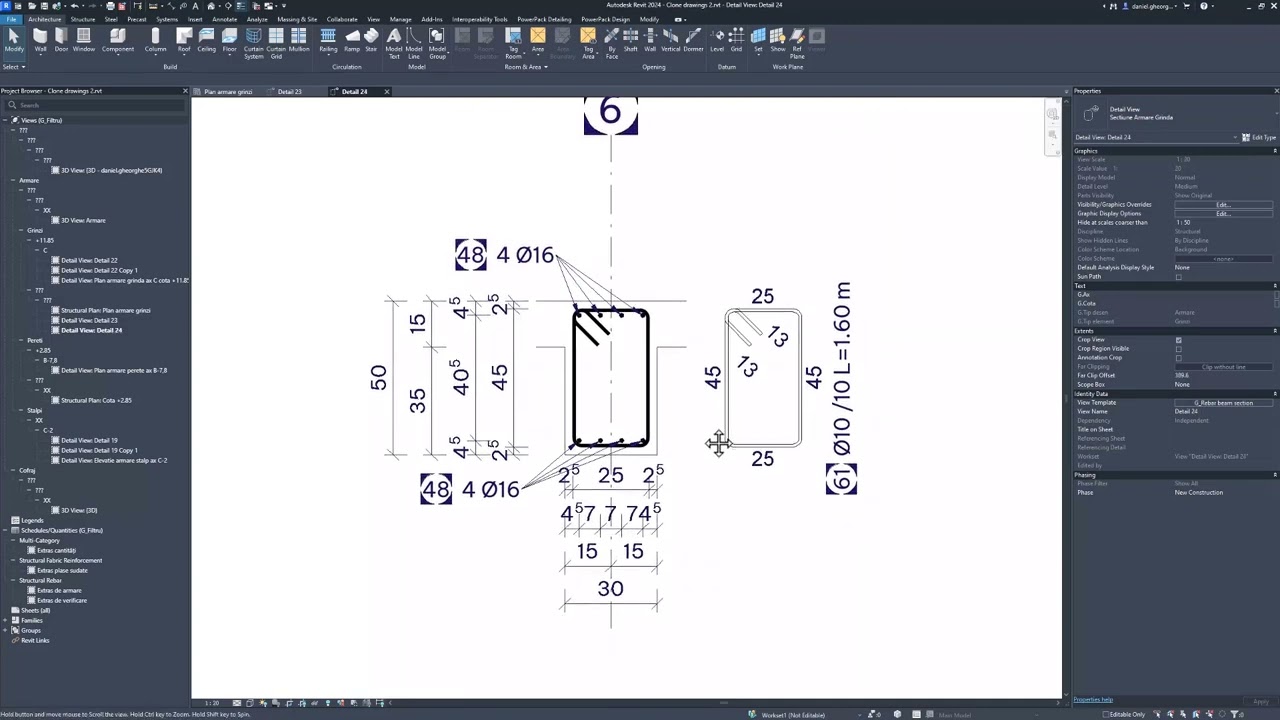Open the Structure ribbon tab

click(83, 19)
